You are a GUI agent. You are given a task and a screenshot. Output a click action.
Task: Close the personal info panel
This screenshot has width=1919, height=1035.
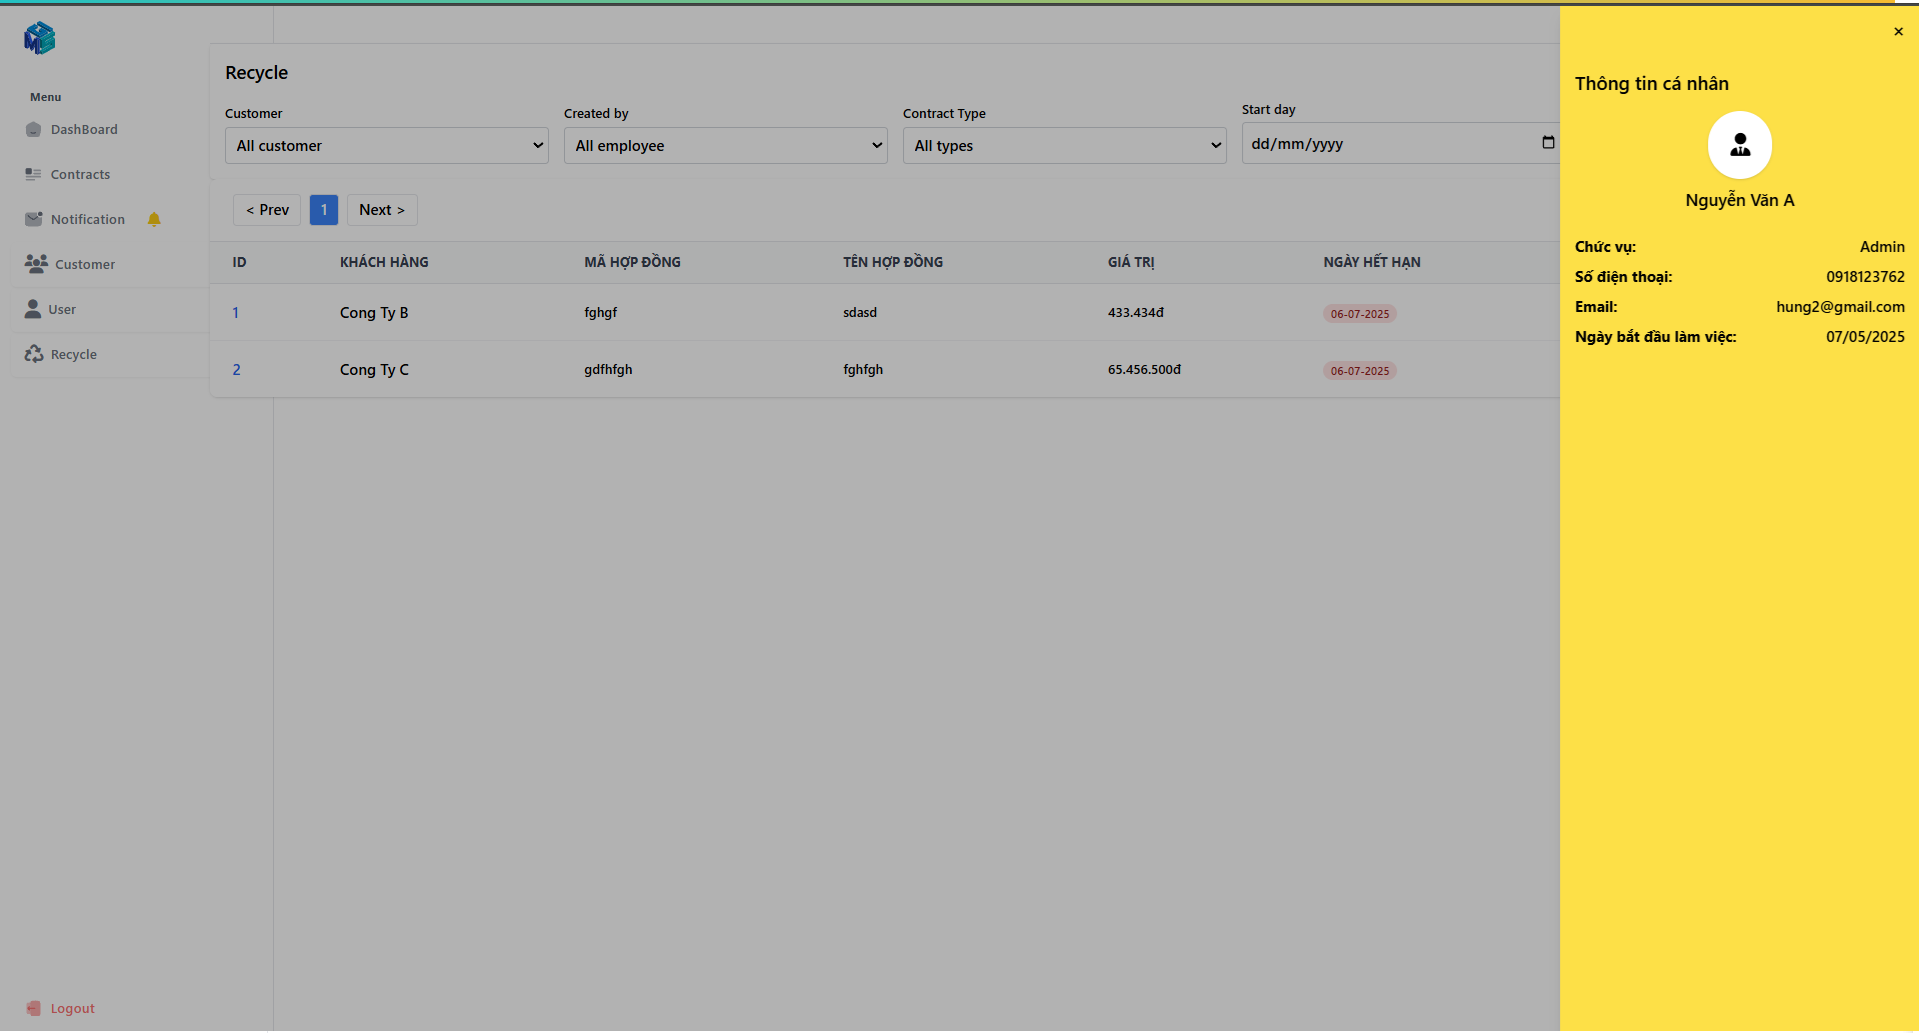[x=1898, y=32]
